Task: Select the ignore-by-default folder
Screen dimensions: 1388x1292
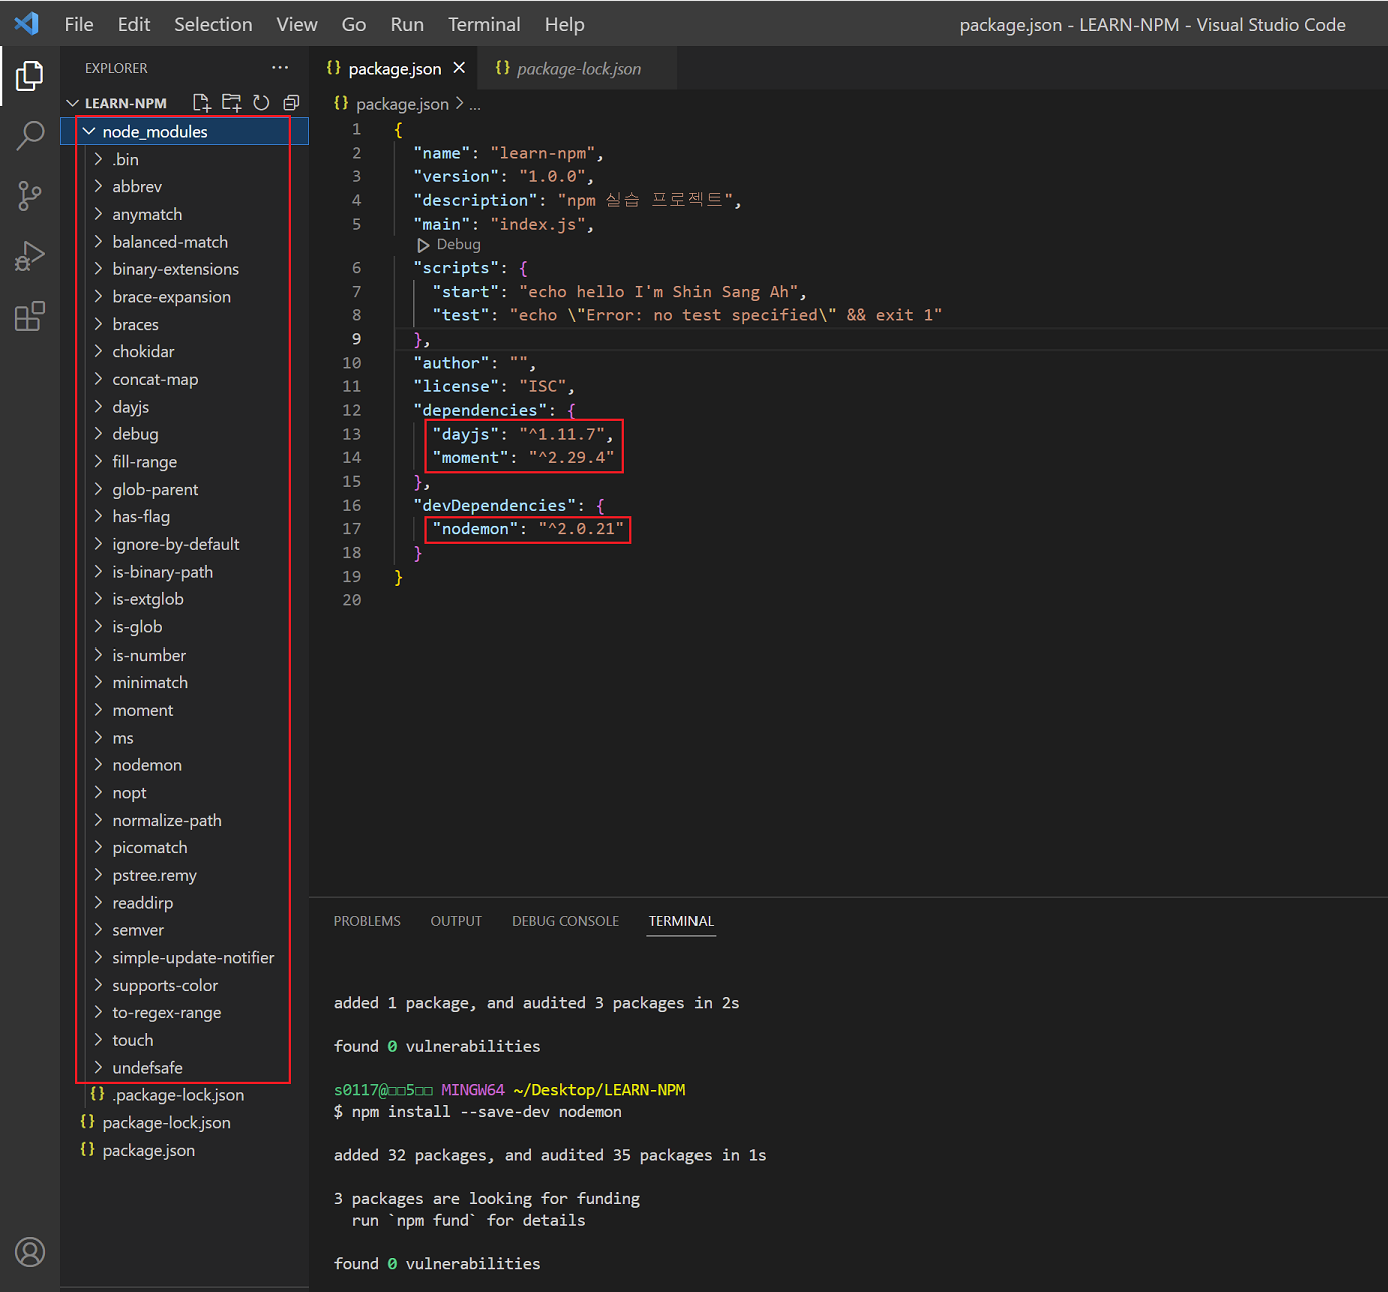Action: pos(184,544)
